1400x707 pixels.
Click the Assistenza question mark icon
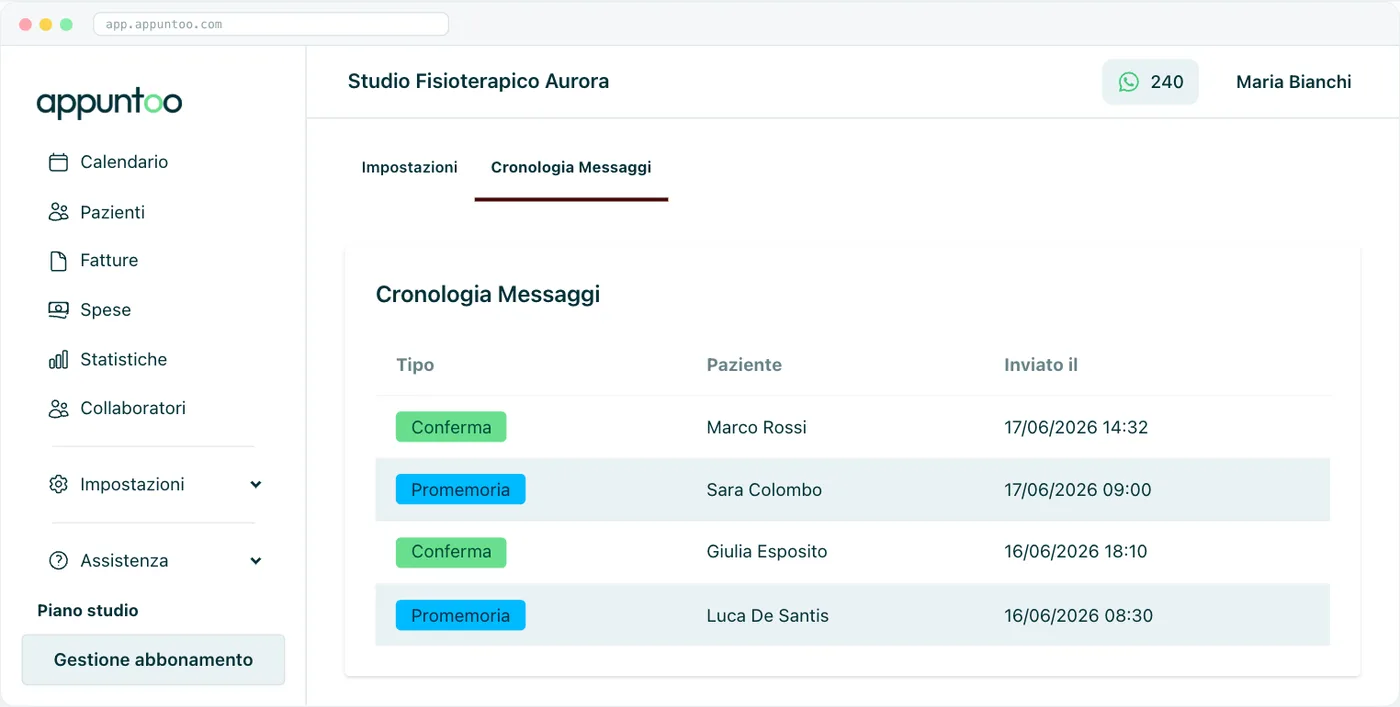[59, 561]
